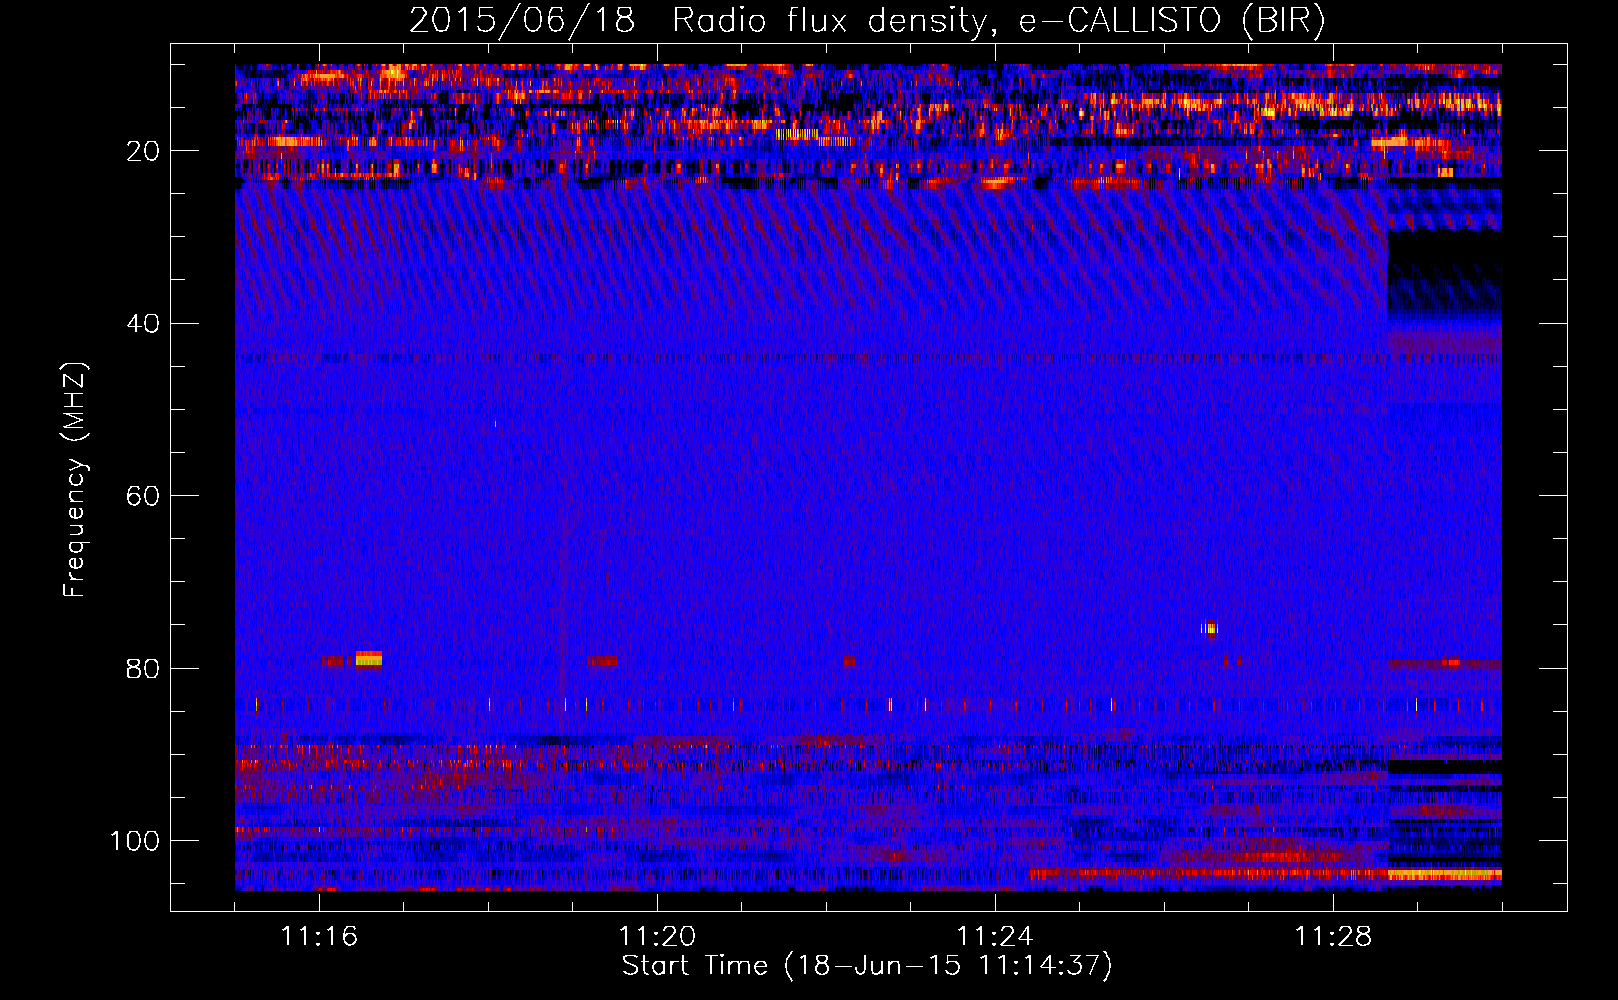Click the time tick label 11:16
Screen dimensions: 1618x1000
pos(319,937)
